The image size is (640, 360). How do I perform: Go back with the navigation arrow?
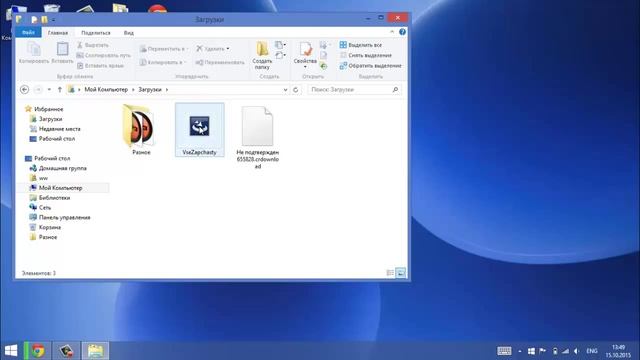coord(24,89)
